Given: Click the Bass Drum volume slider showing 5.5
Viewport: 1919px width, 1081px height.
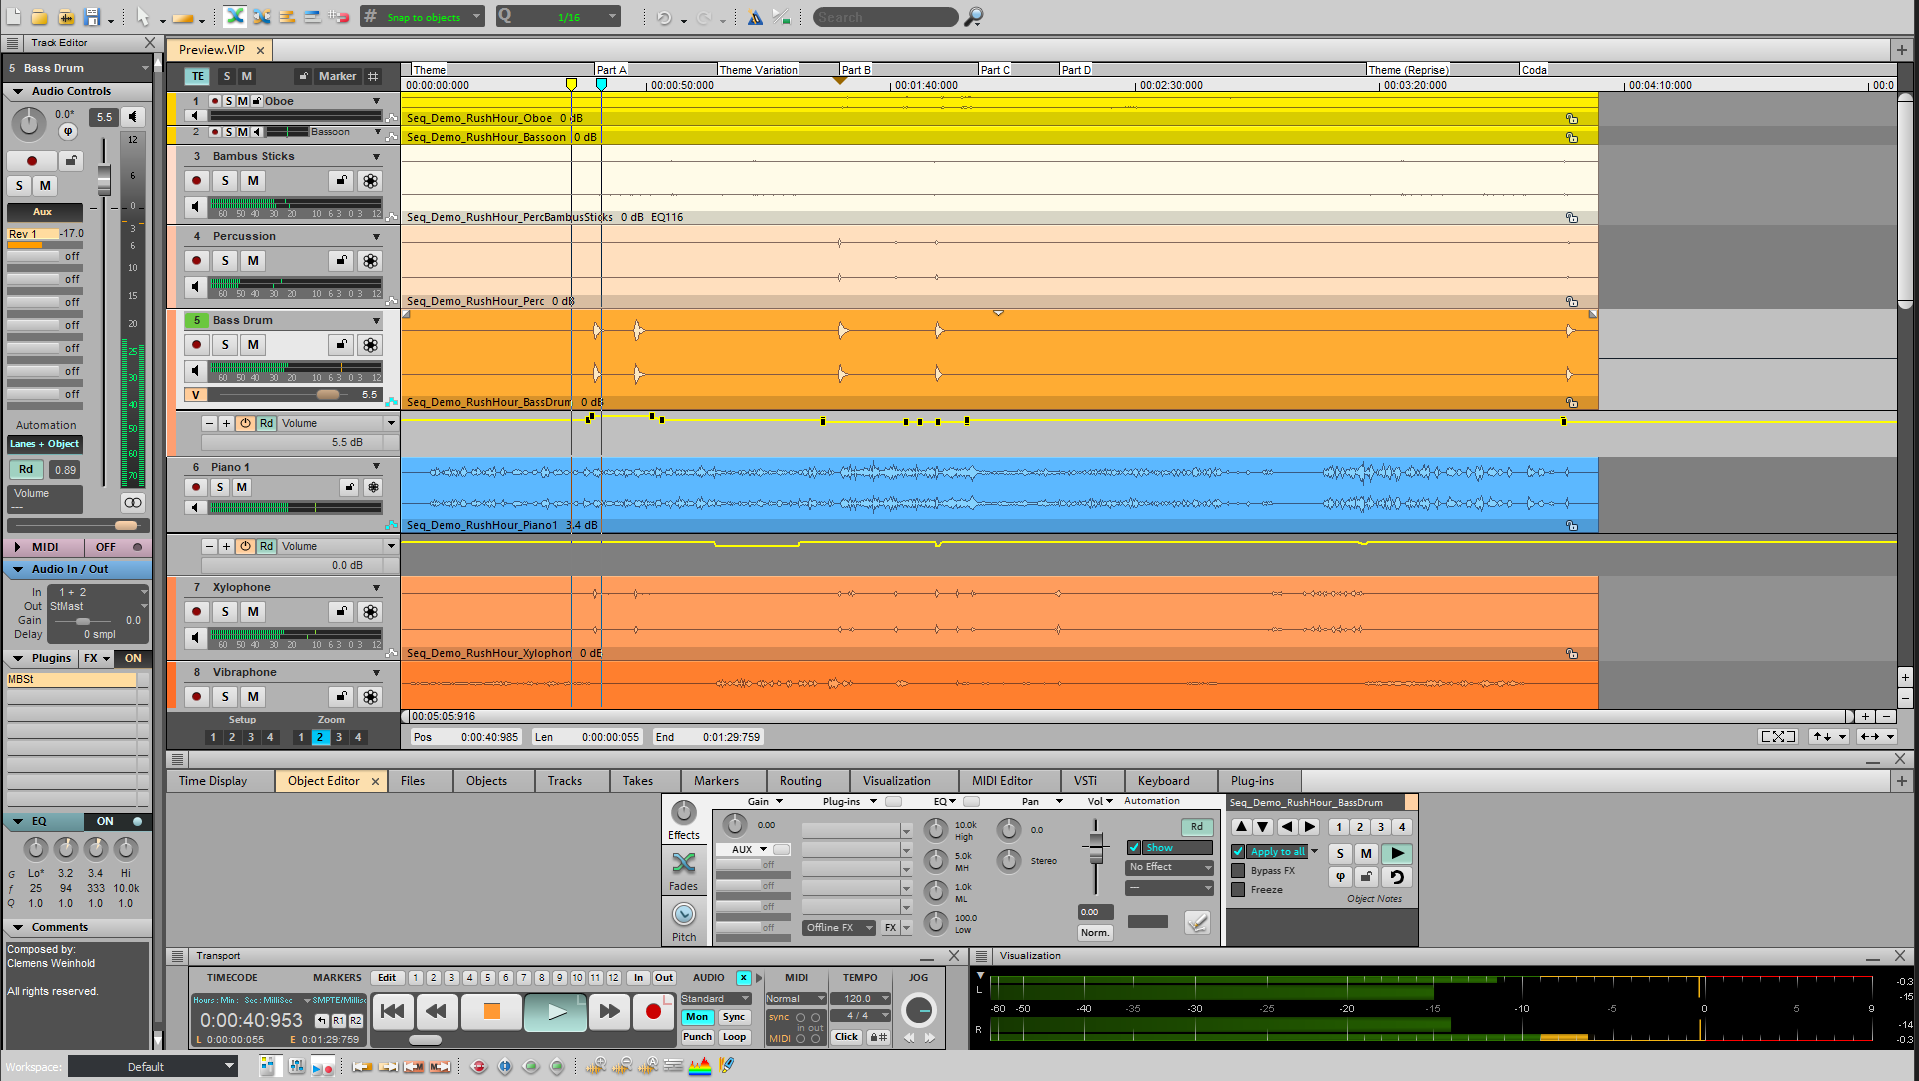Looking at the screenshot, I should (295, 395).
